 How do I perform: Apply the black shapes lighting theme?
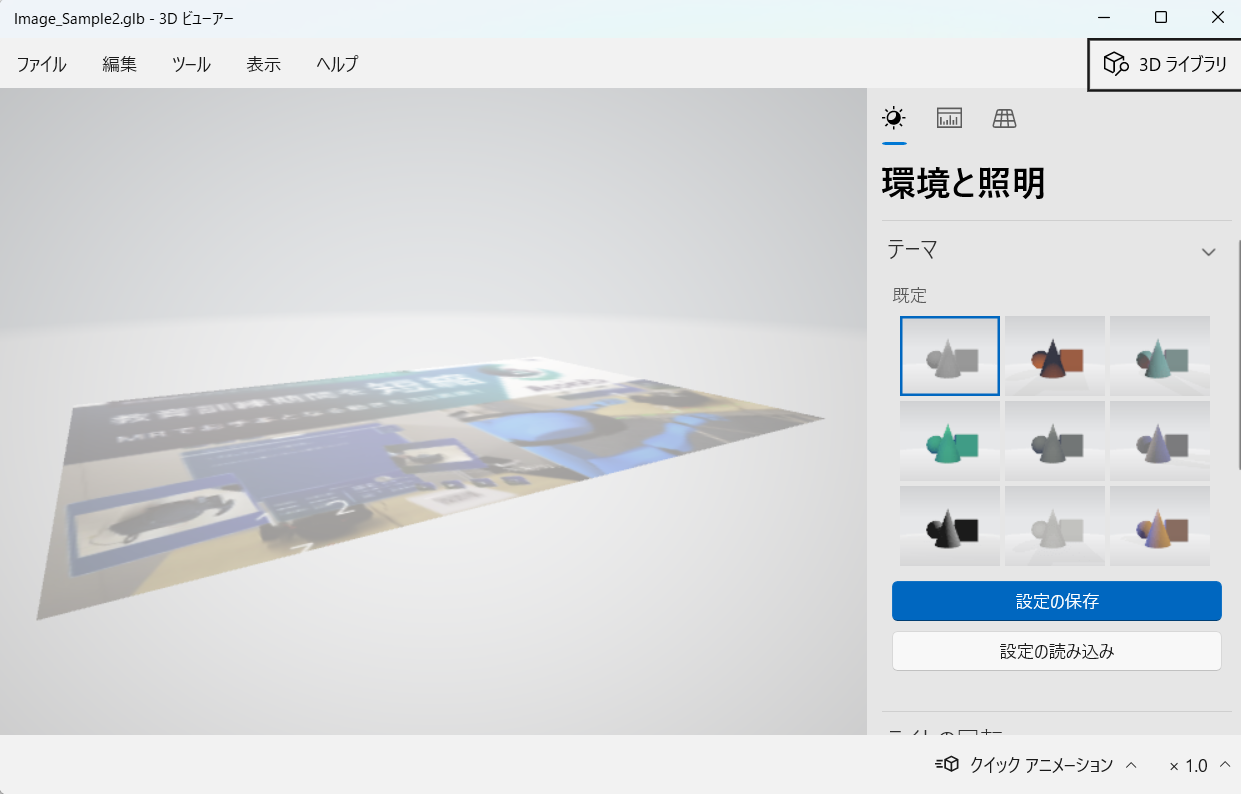[950, 526]
